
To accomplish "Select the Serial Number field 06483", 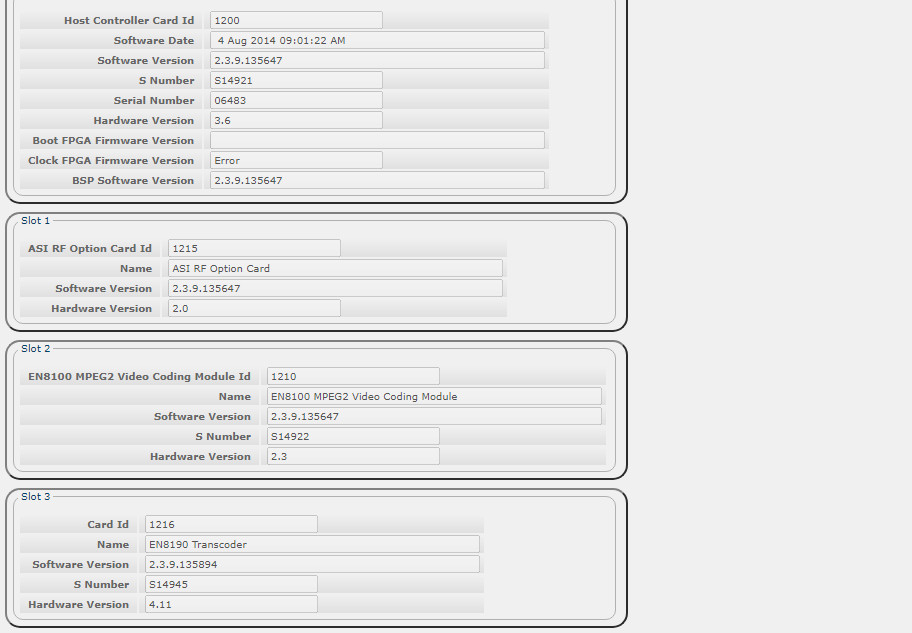I will 296,100.
